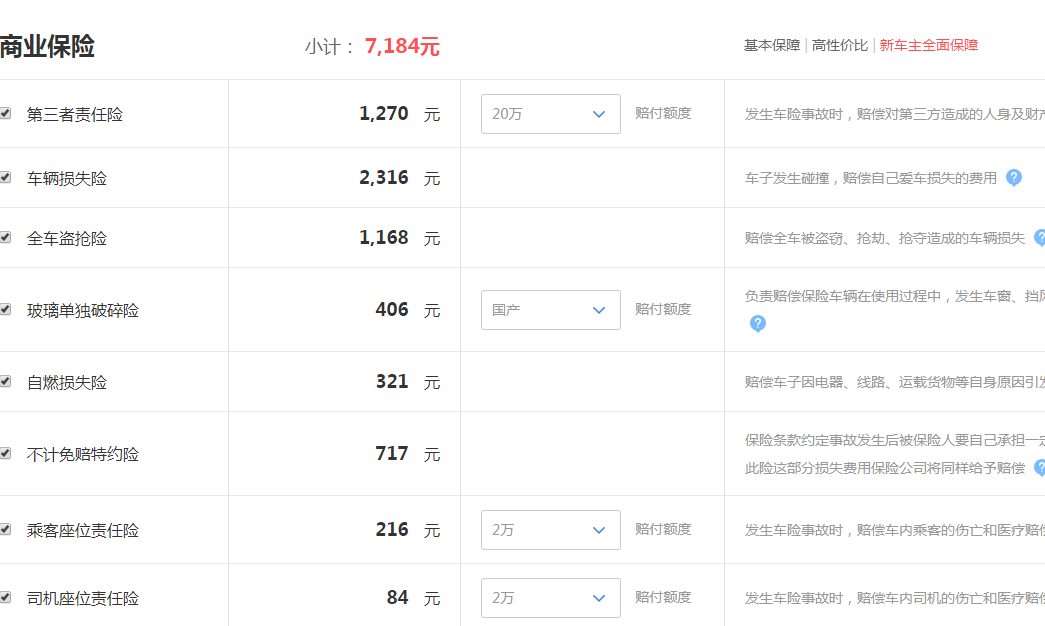Click the 321 price value
1045x626 pixels.
[392, 382]
